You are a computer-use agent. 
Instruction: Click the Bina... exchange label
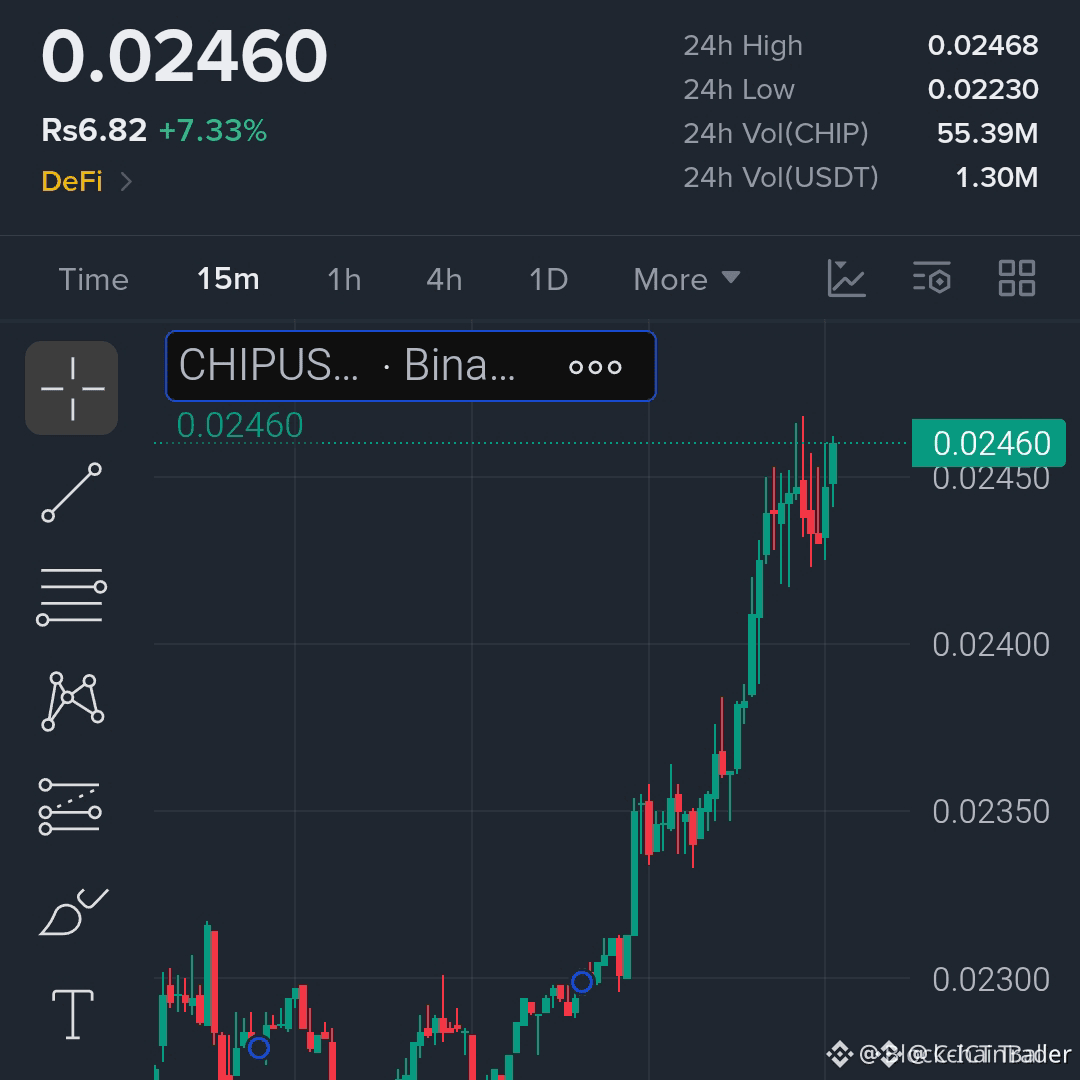[459, 364]
